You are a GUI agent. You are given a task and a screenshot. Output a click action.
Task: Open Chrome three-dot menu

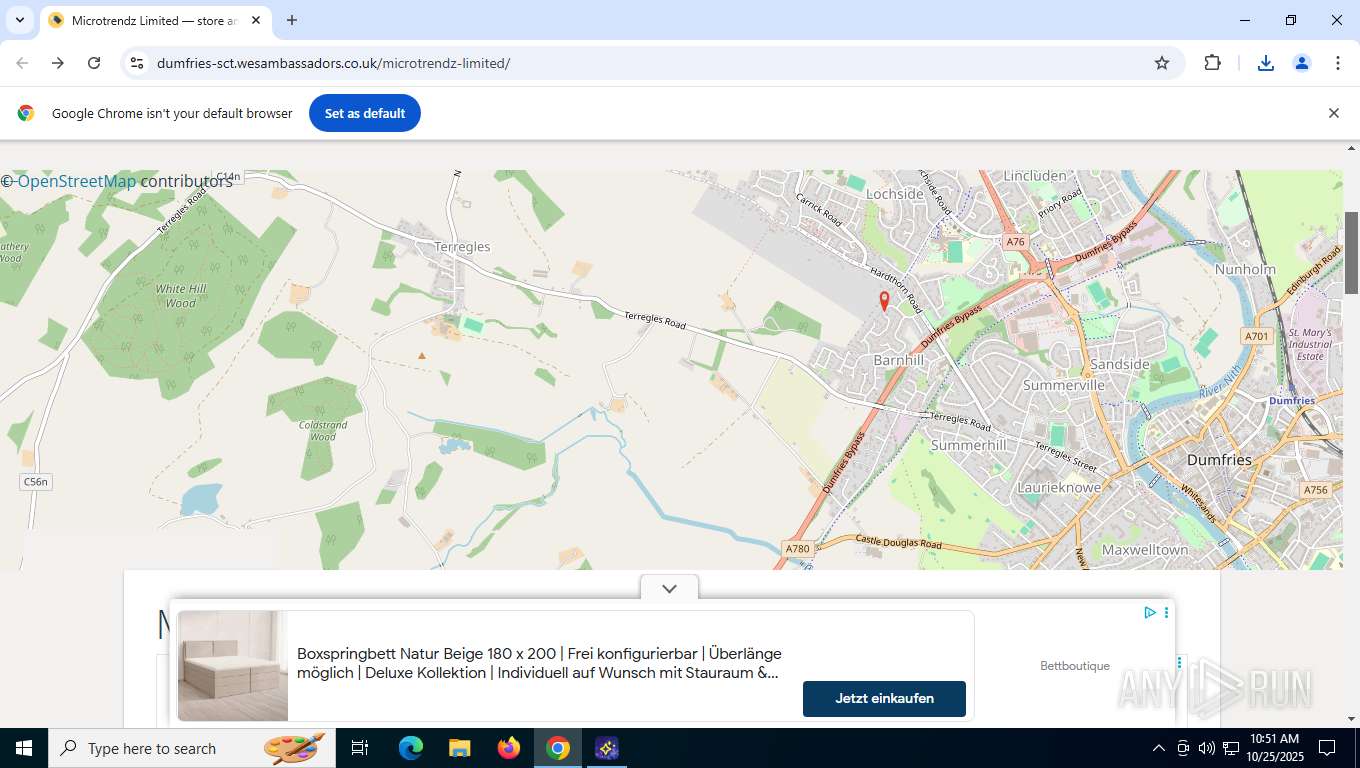point(1338,63)
